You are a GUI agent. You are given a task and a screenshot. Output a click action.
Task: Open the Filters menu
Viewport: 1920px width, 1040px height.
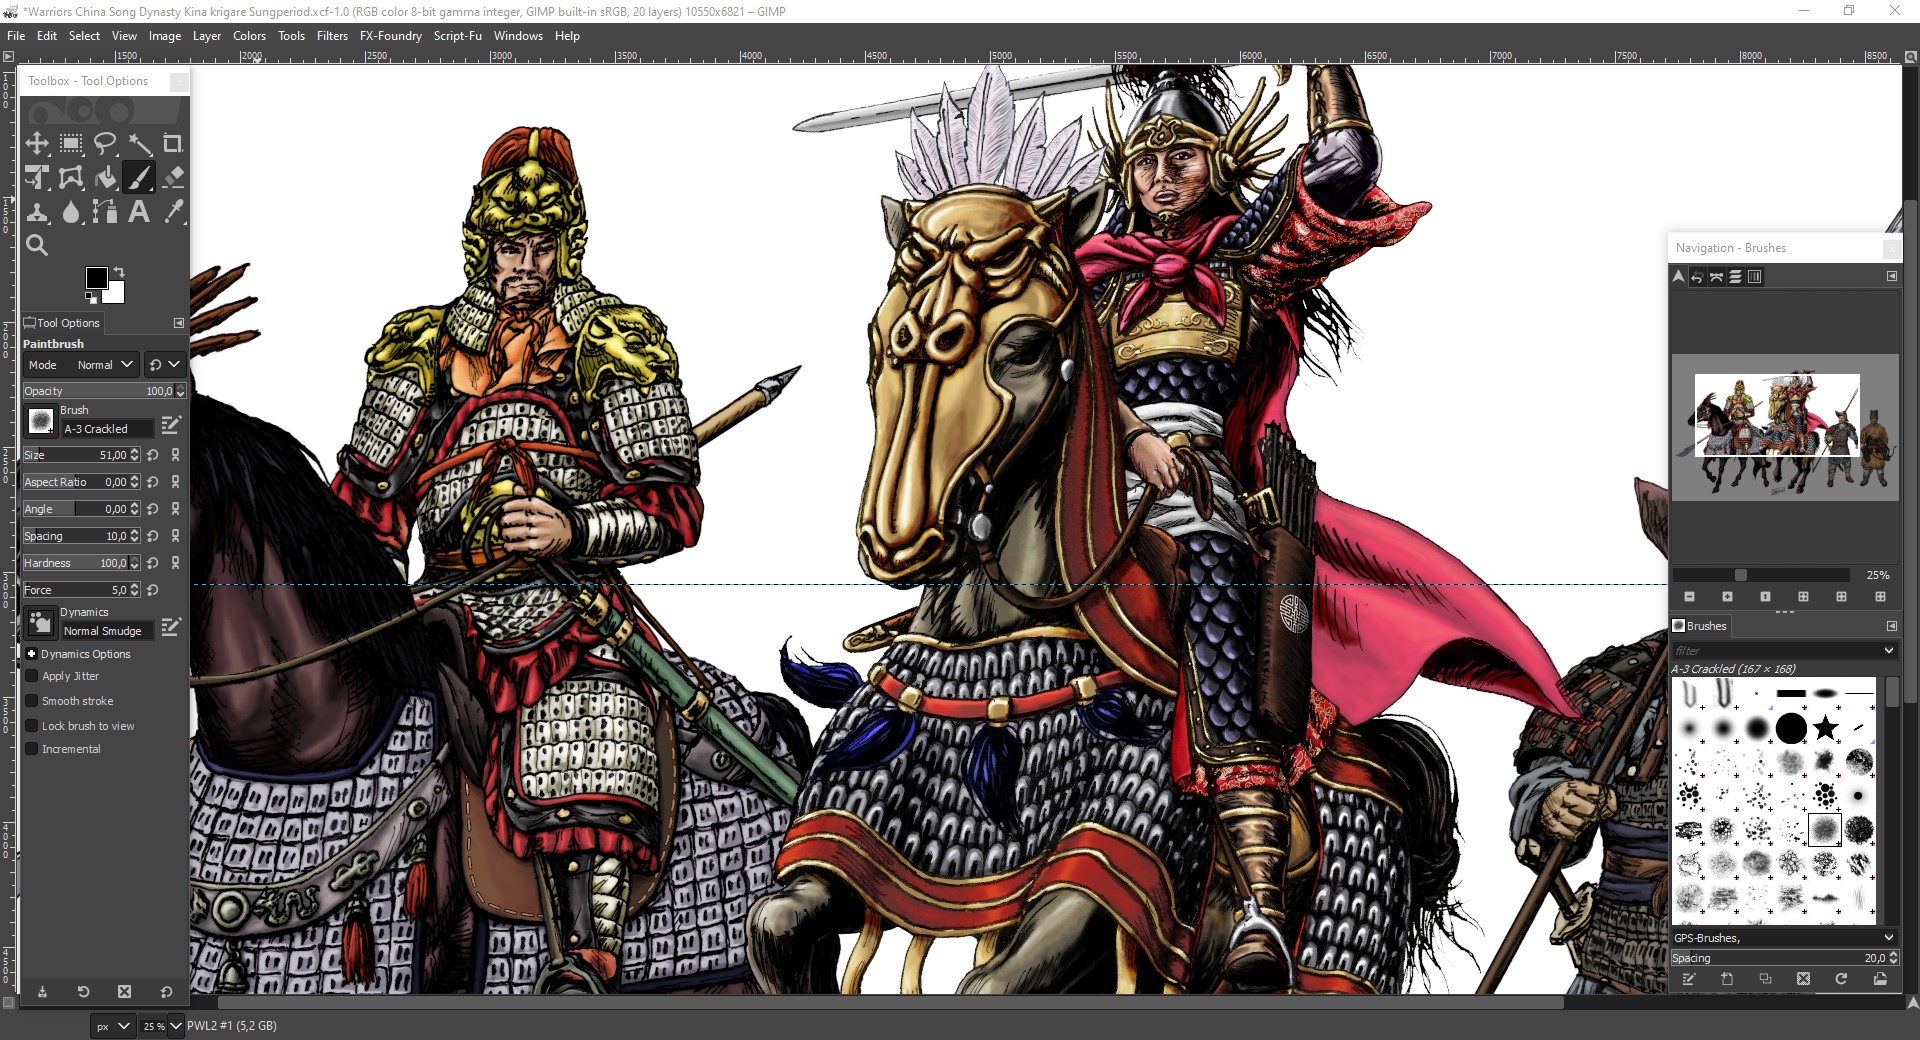pos(332,36)
